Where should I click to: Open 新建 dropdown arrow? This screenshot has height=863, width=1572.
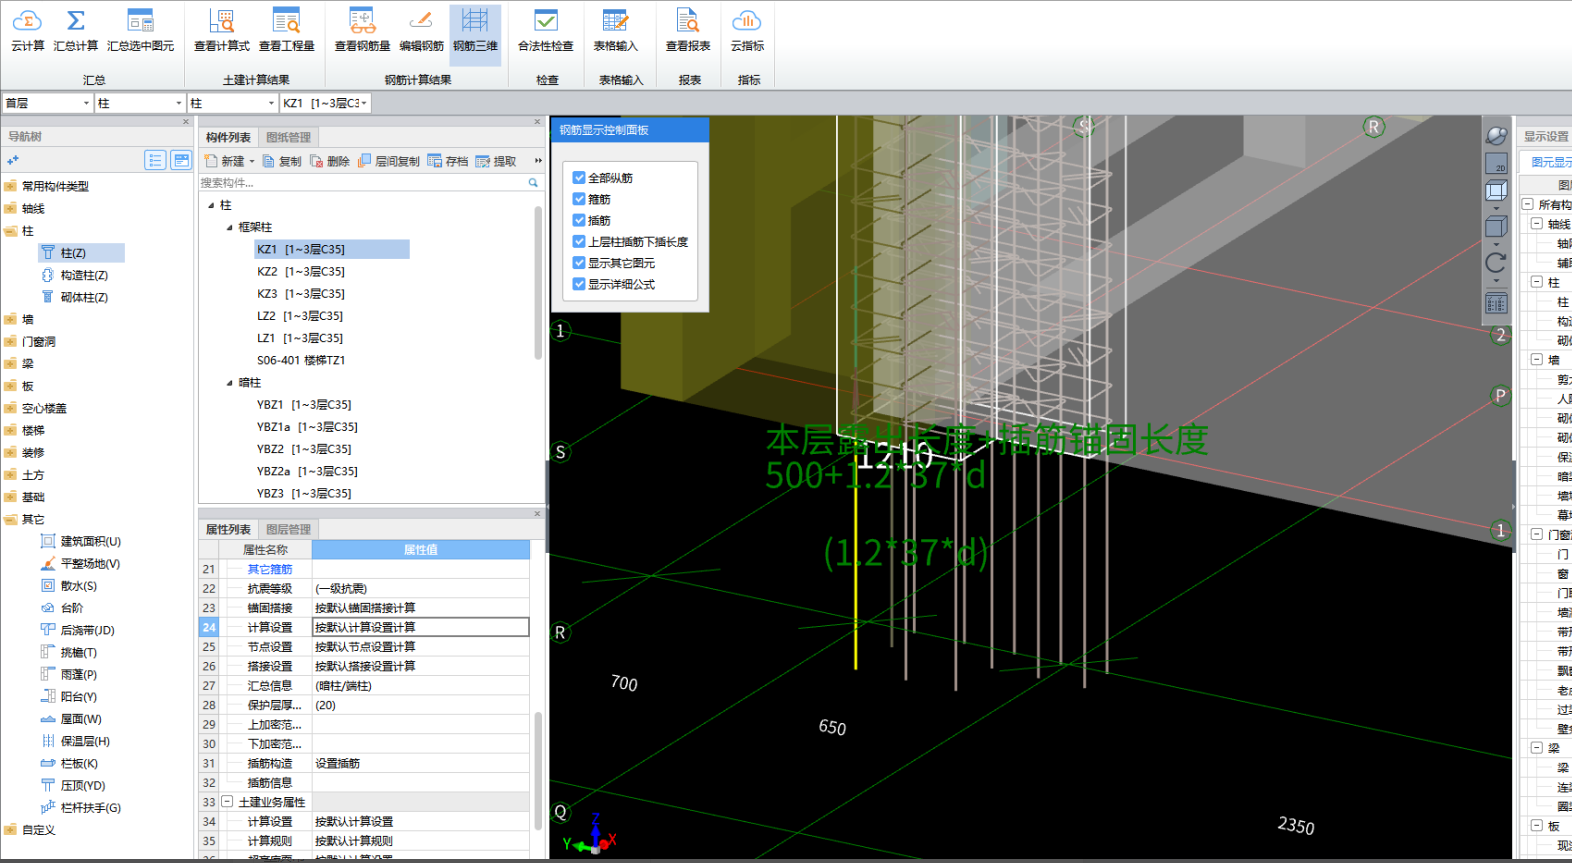252,161
